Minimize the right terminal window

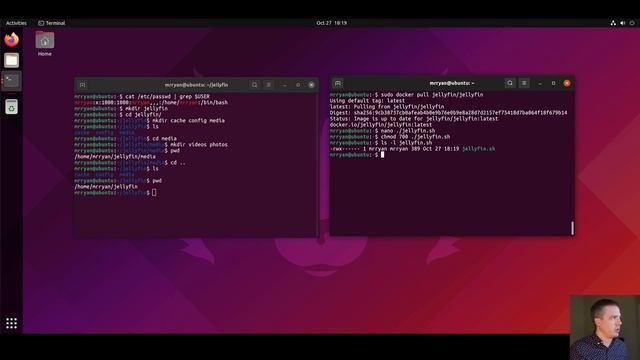point(540,83)
